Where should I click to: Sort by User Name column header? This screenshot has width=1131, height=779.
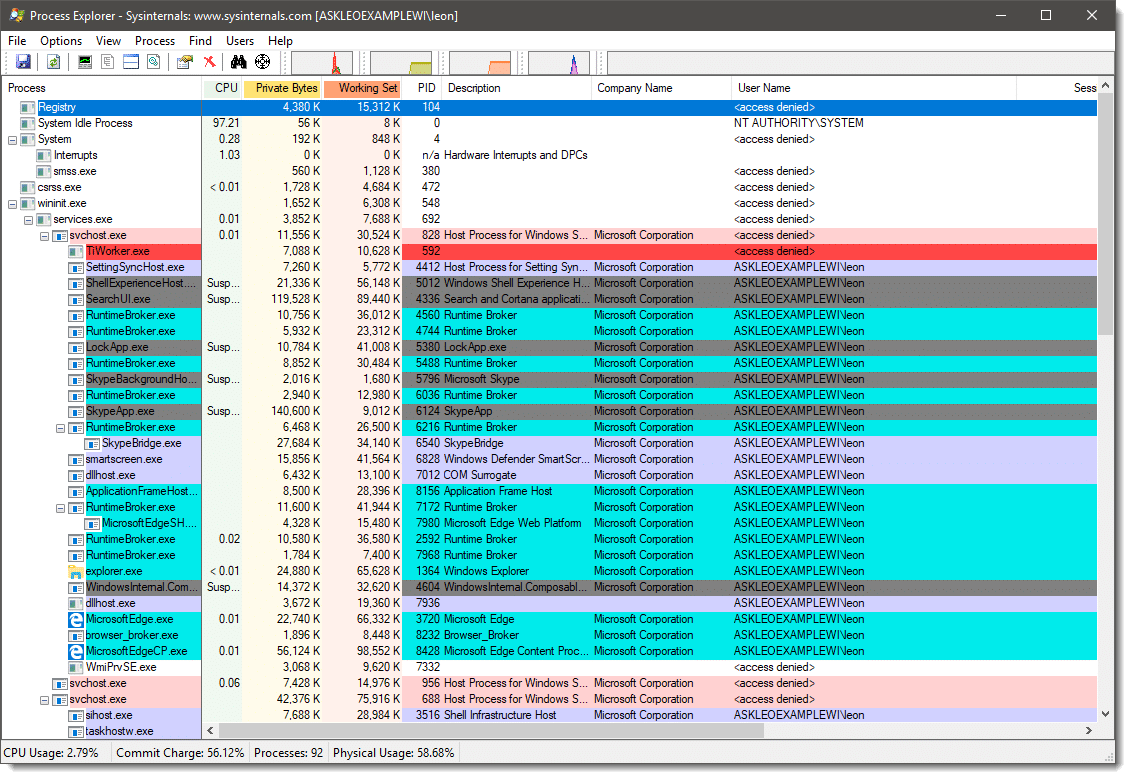pyautogui.click(x=874, y=88)
